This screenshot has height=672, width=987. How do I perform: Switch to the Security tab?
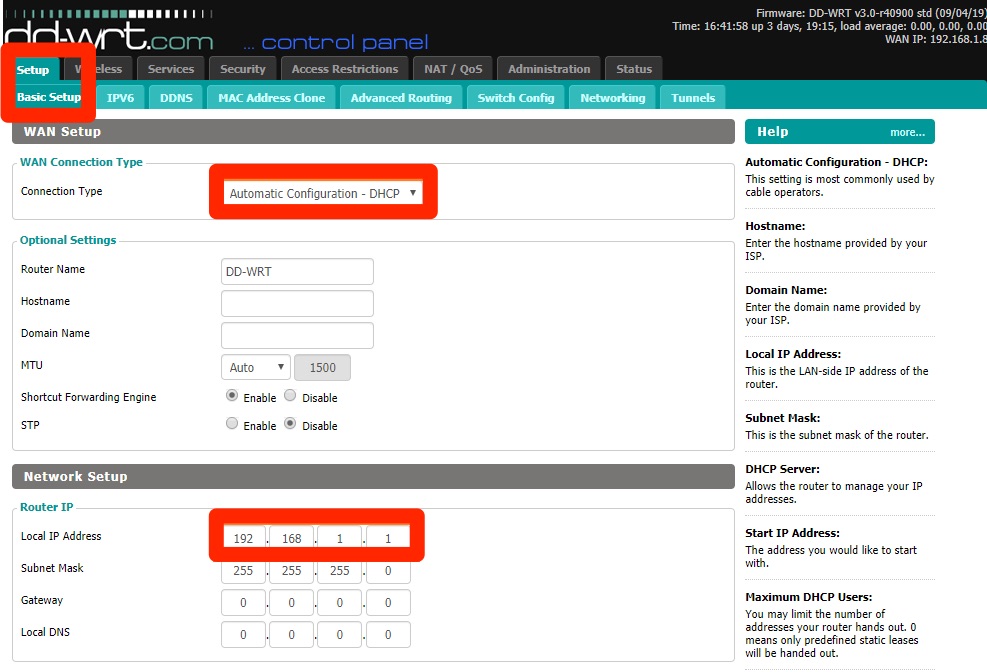click(x=242, y=69)
